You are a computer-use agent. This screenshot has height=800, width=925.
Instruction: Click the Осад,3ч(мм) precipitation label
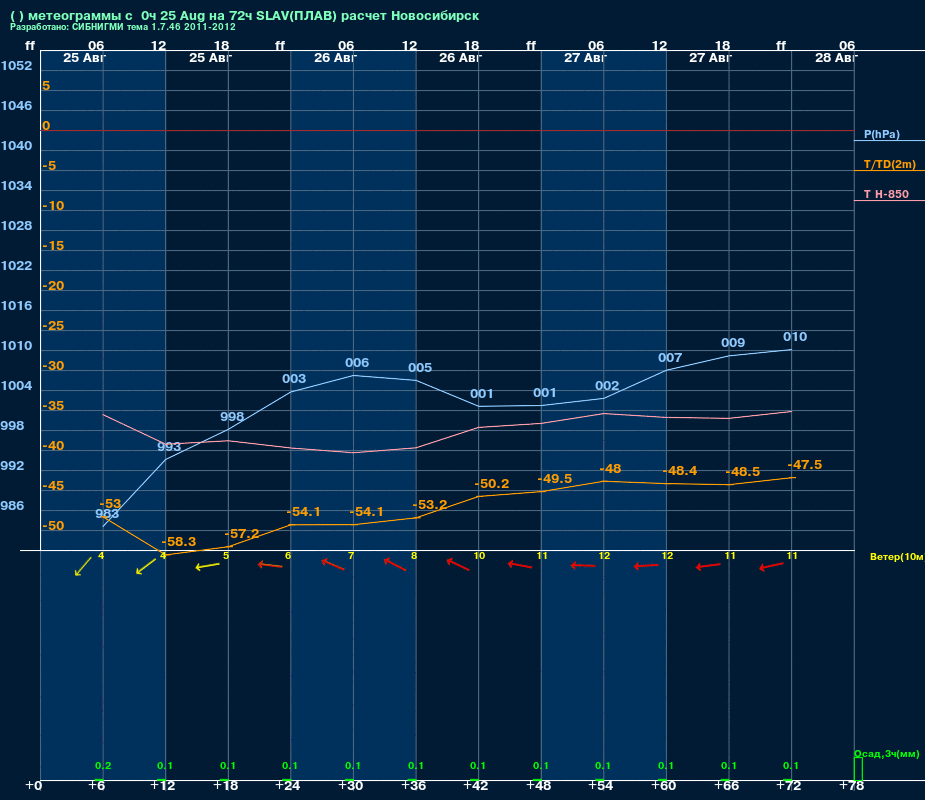tap(887, 753)
